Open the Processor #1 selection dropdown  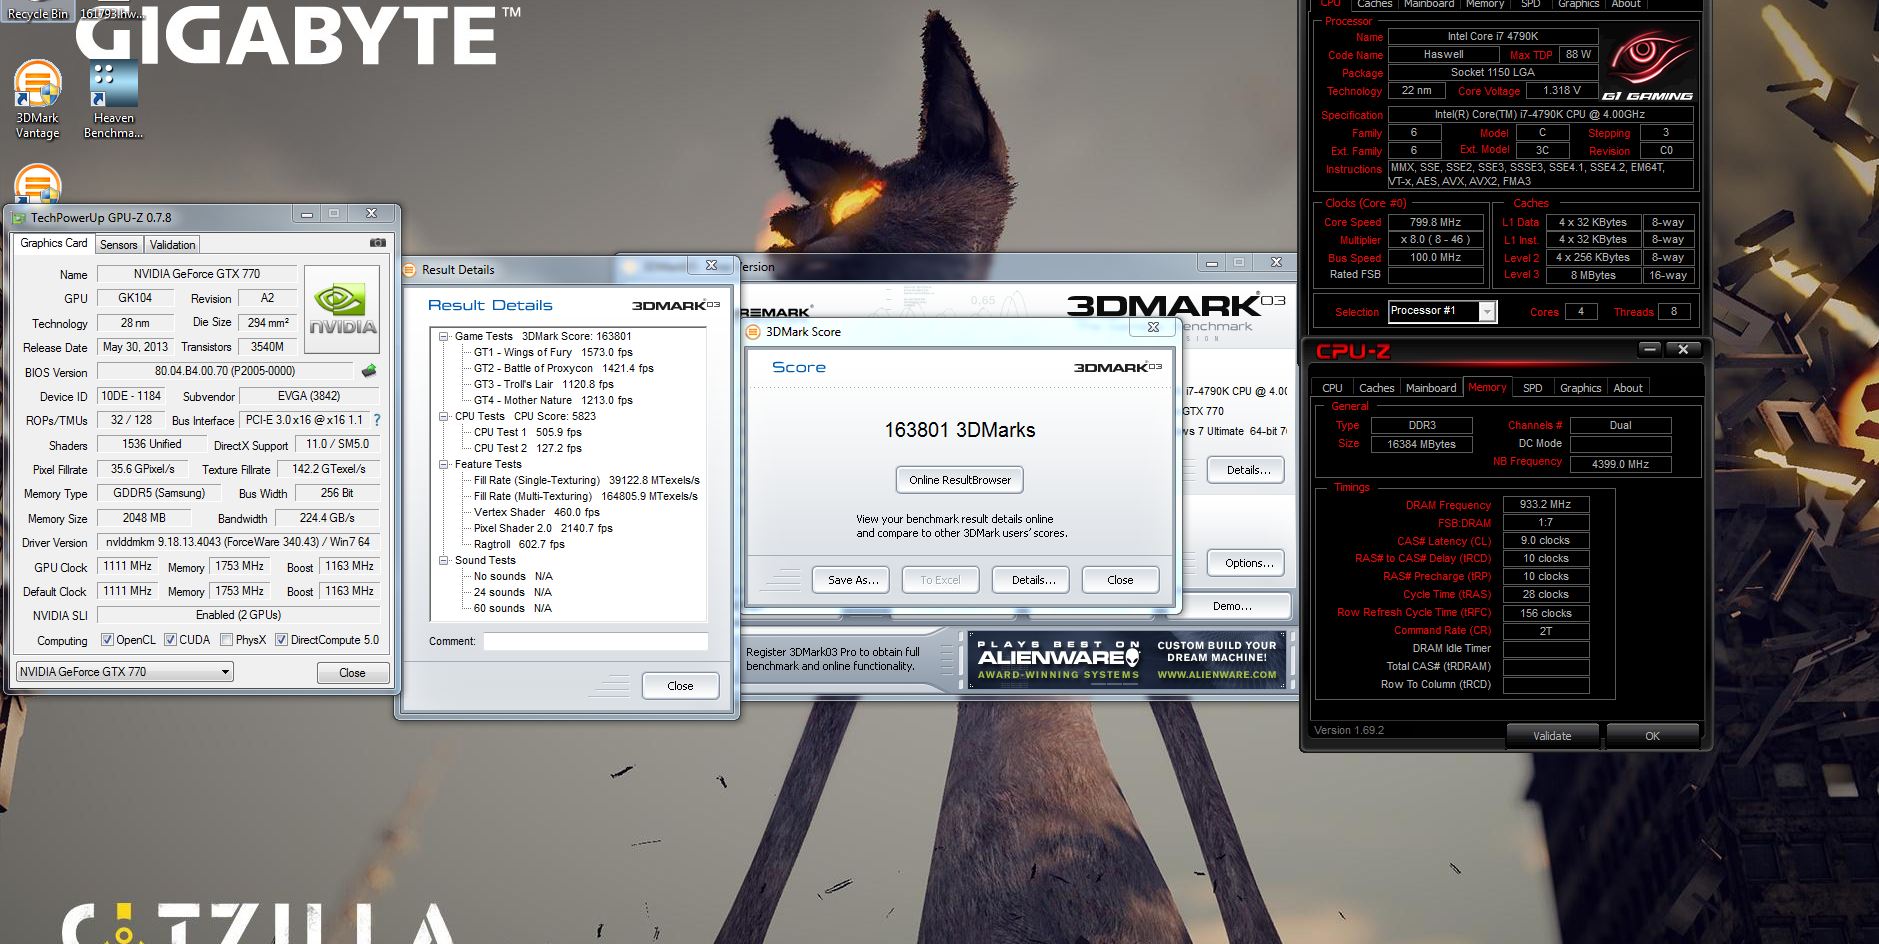(x=1442, y=311)
